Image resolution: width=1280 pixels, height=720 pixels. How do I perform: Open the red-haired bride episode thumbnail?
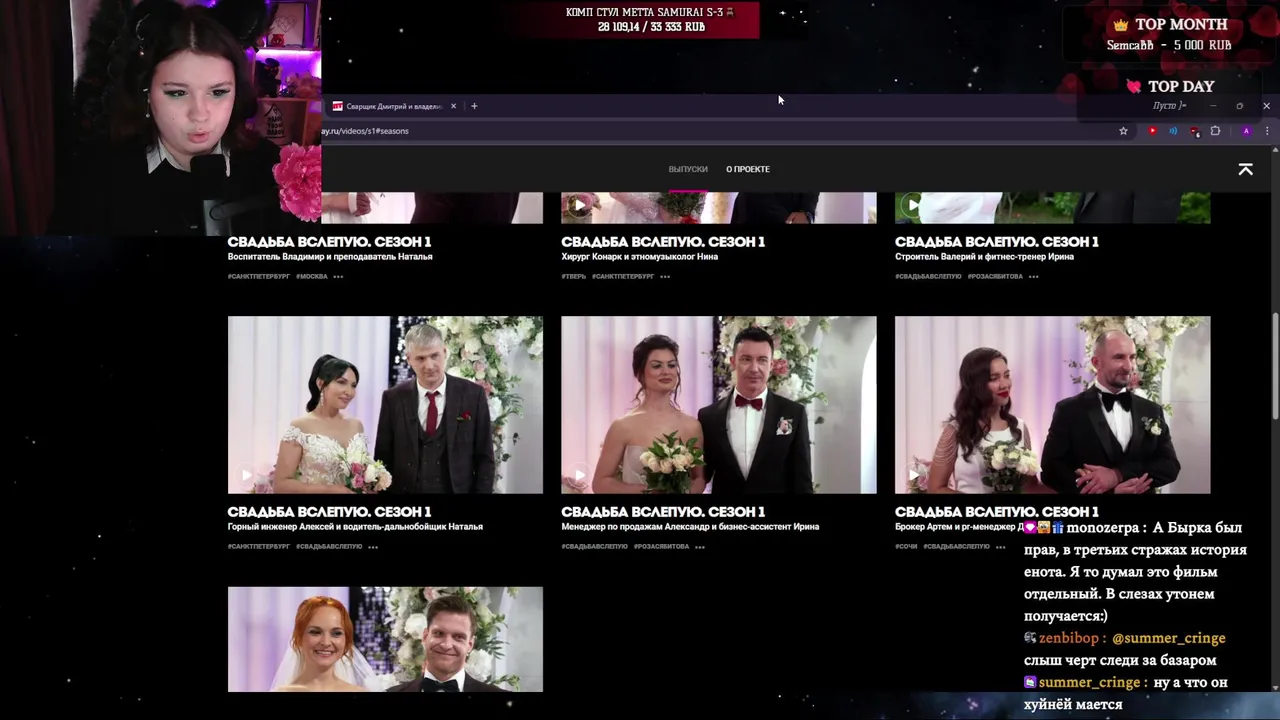(385, 639)
